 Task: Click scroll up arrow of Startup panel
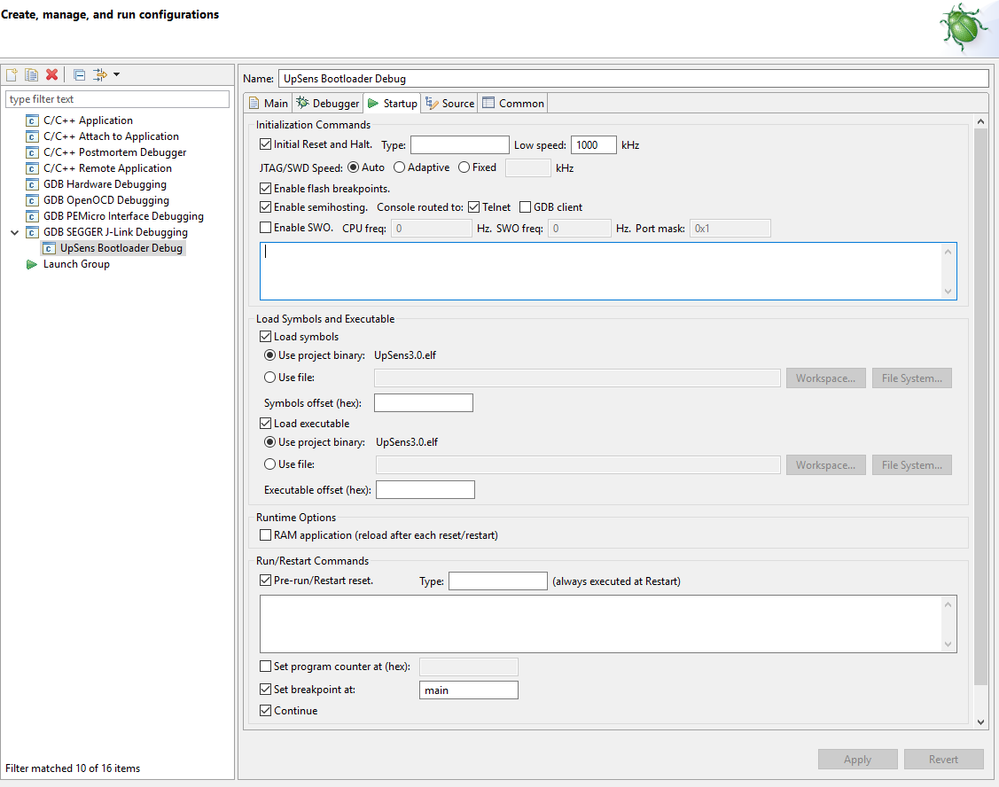981,122
